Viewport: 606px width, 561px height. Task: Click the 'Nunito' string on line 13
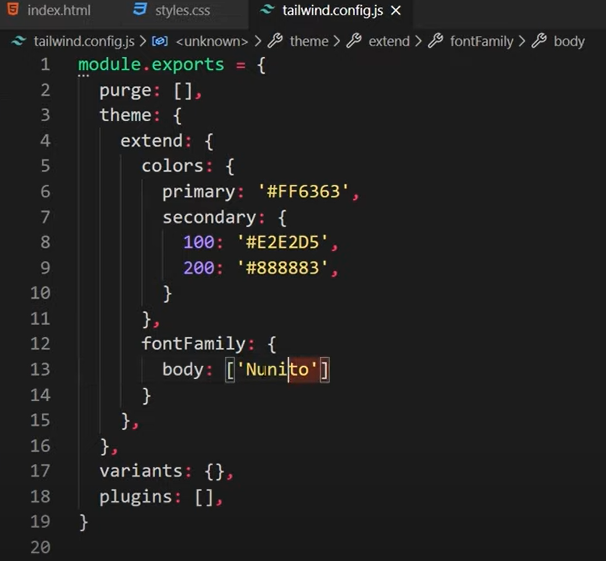277,370
